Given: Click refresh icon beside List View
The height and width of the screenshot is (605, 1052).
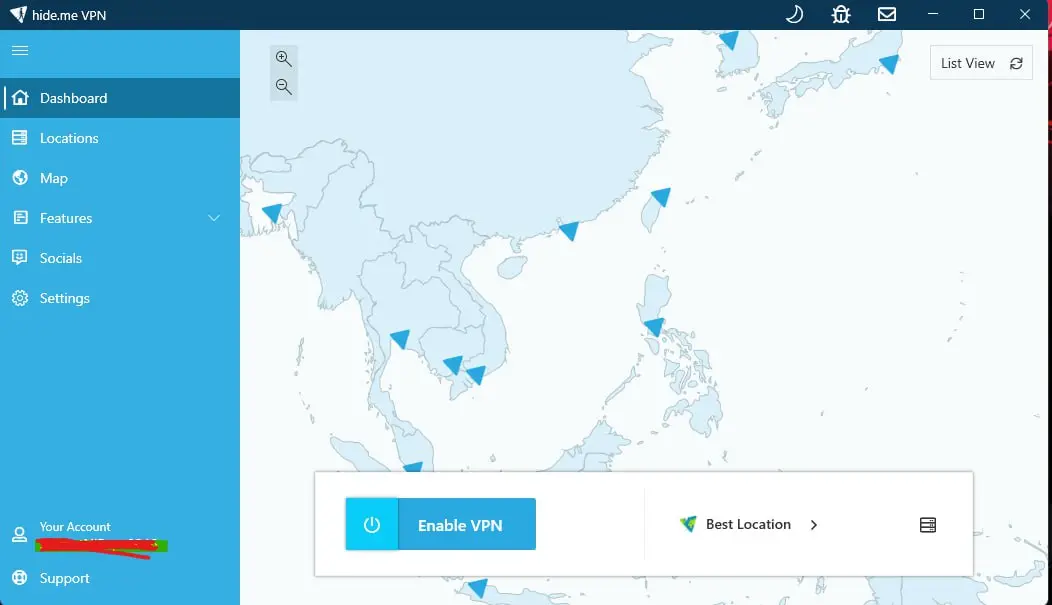Looking at the screenshot, I should [1016, 63].
